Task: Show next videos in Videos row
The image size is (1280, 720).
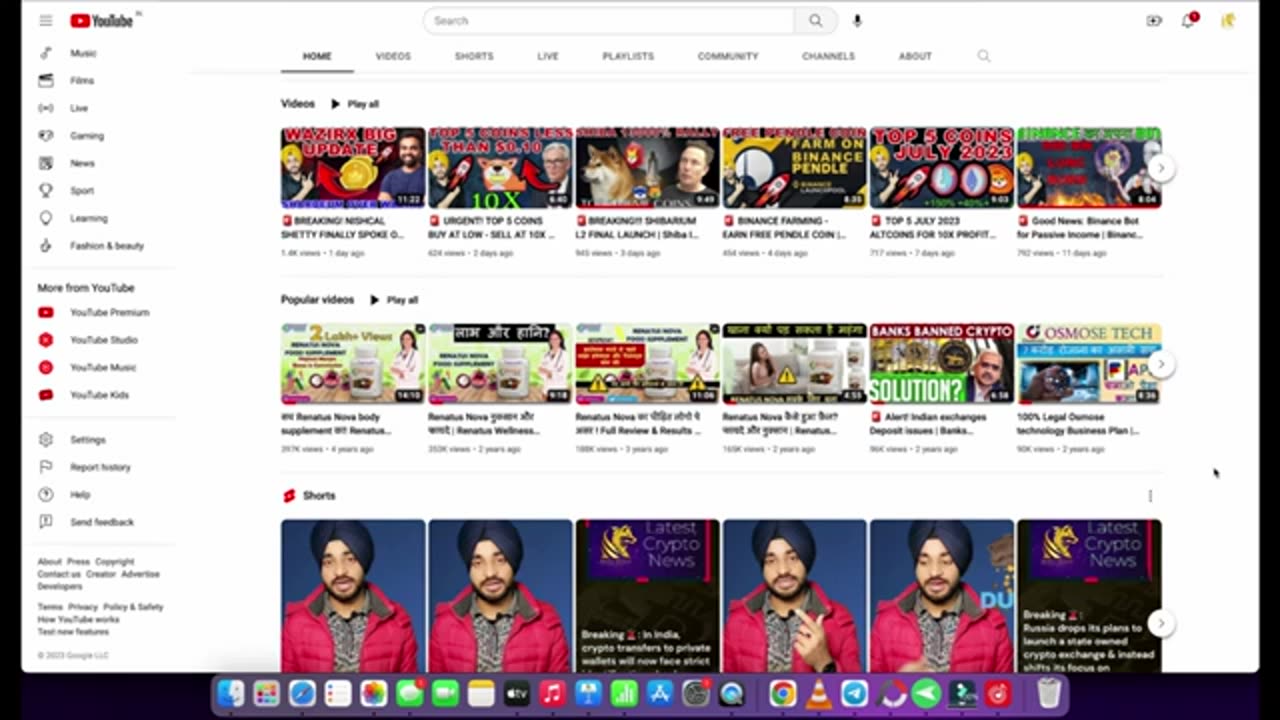Action: tap(1160, 168)
